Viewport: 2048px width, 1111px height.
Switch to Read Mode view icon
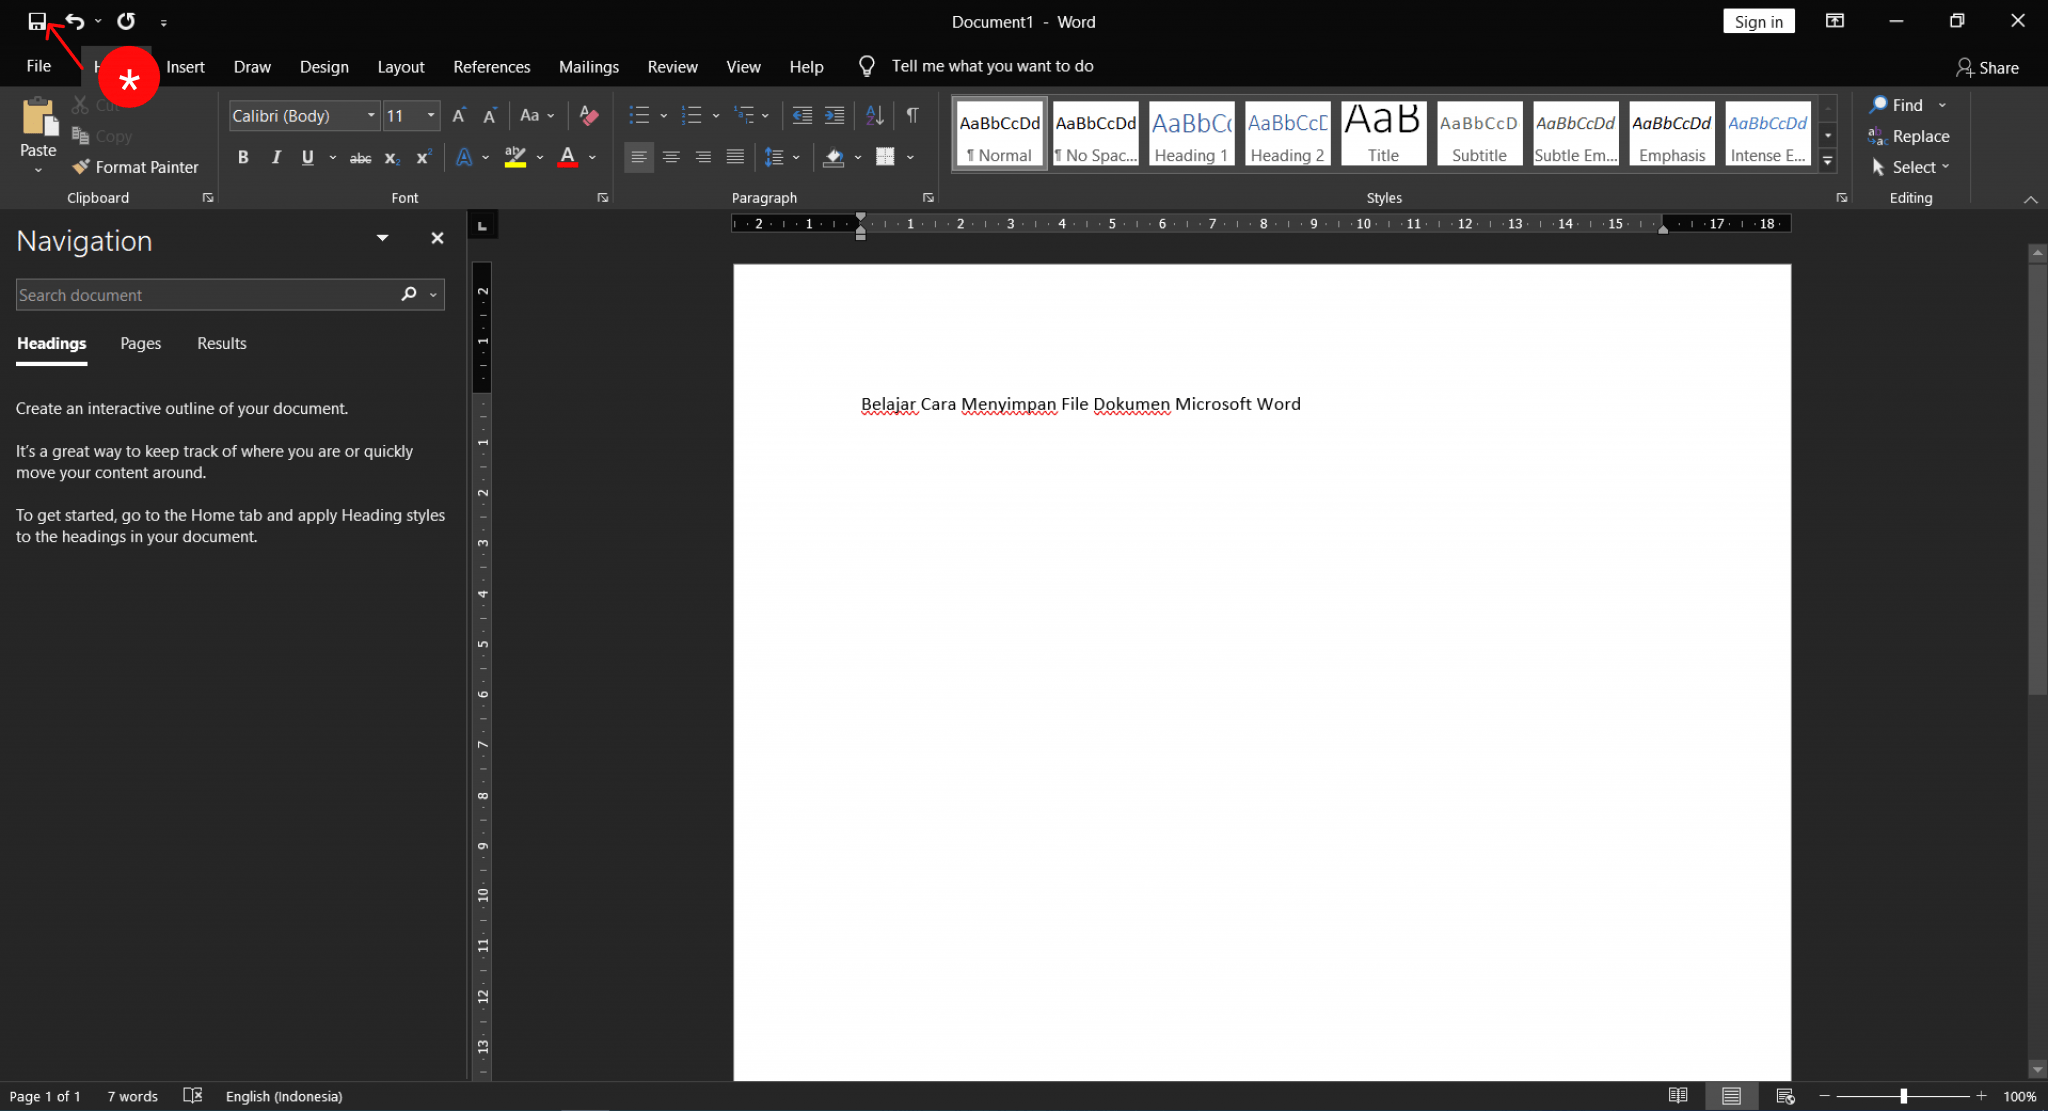[1678, 1096]
